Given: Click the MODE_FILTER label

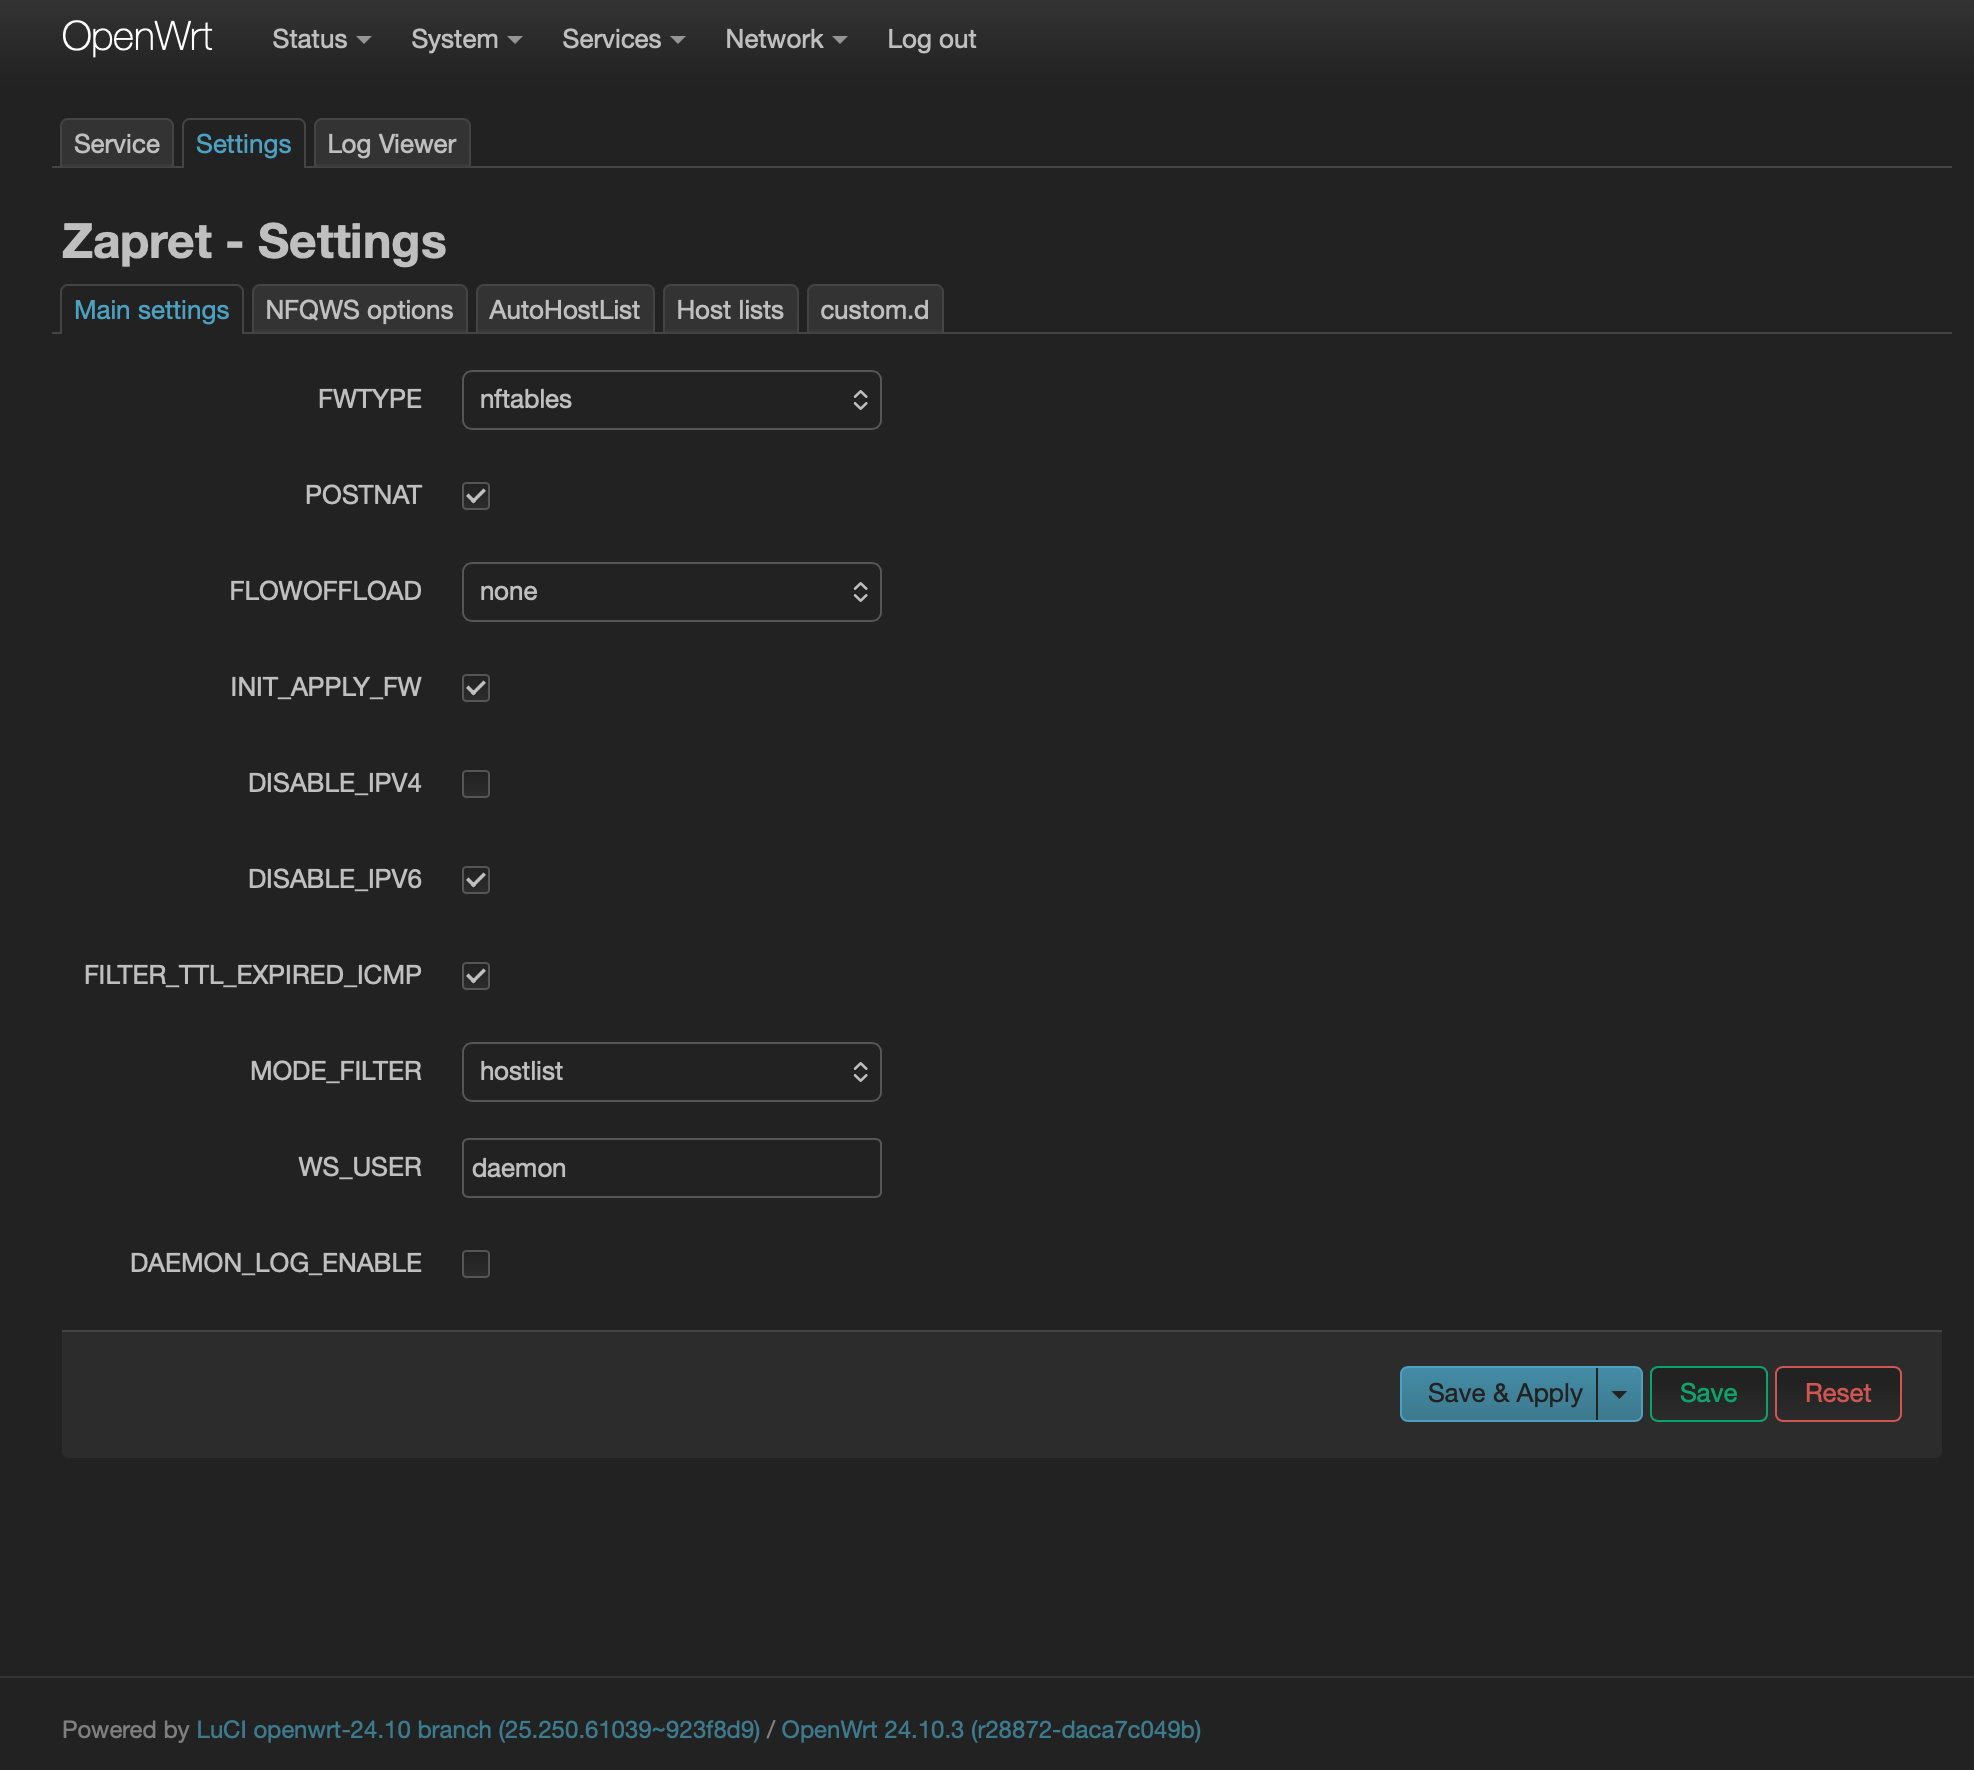Looking at the screenshot, I should (336, 1071).
